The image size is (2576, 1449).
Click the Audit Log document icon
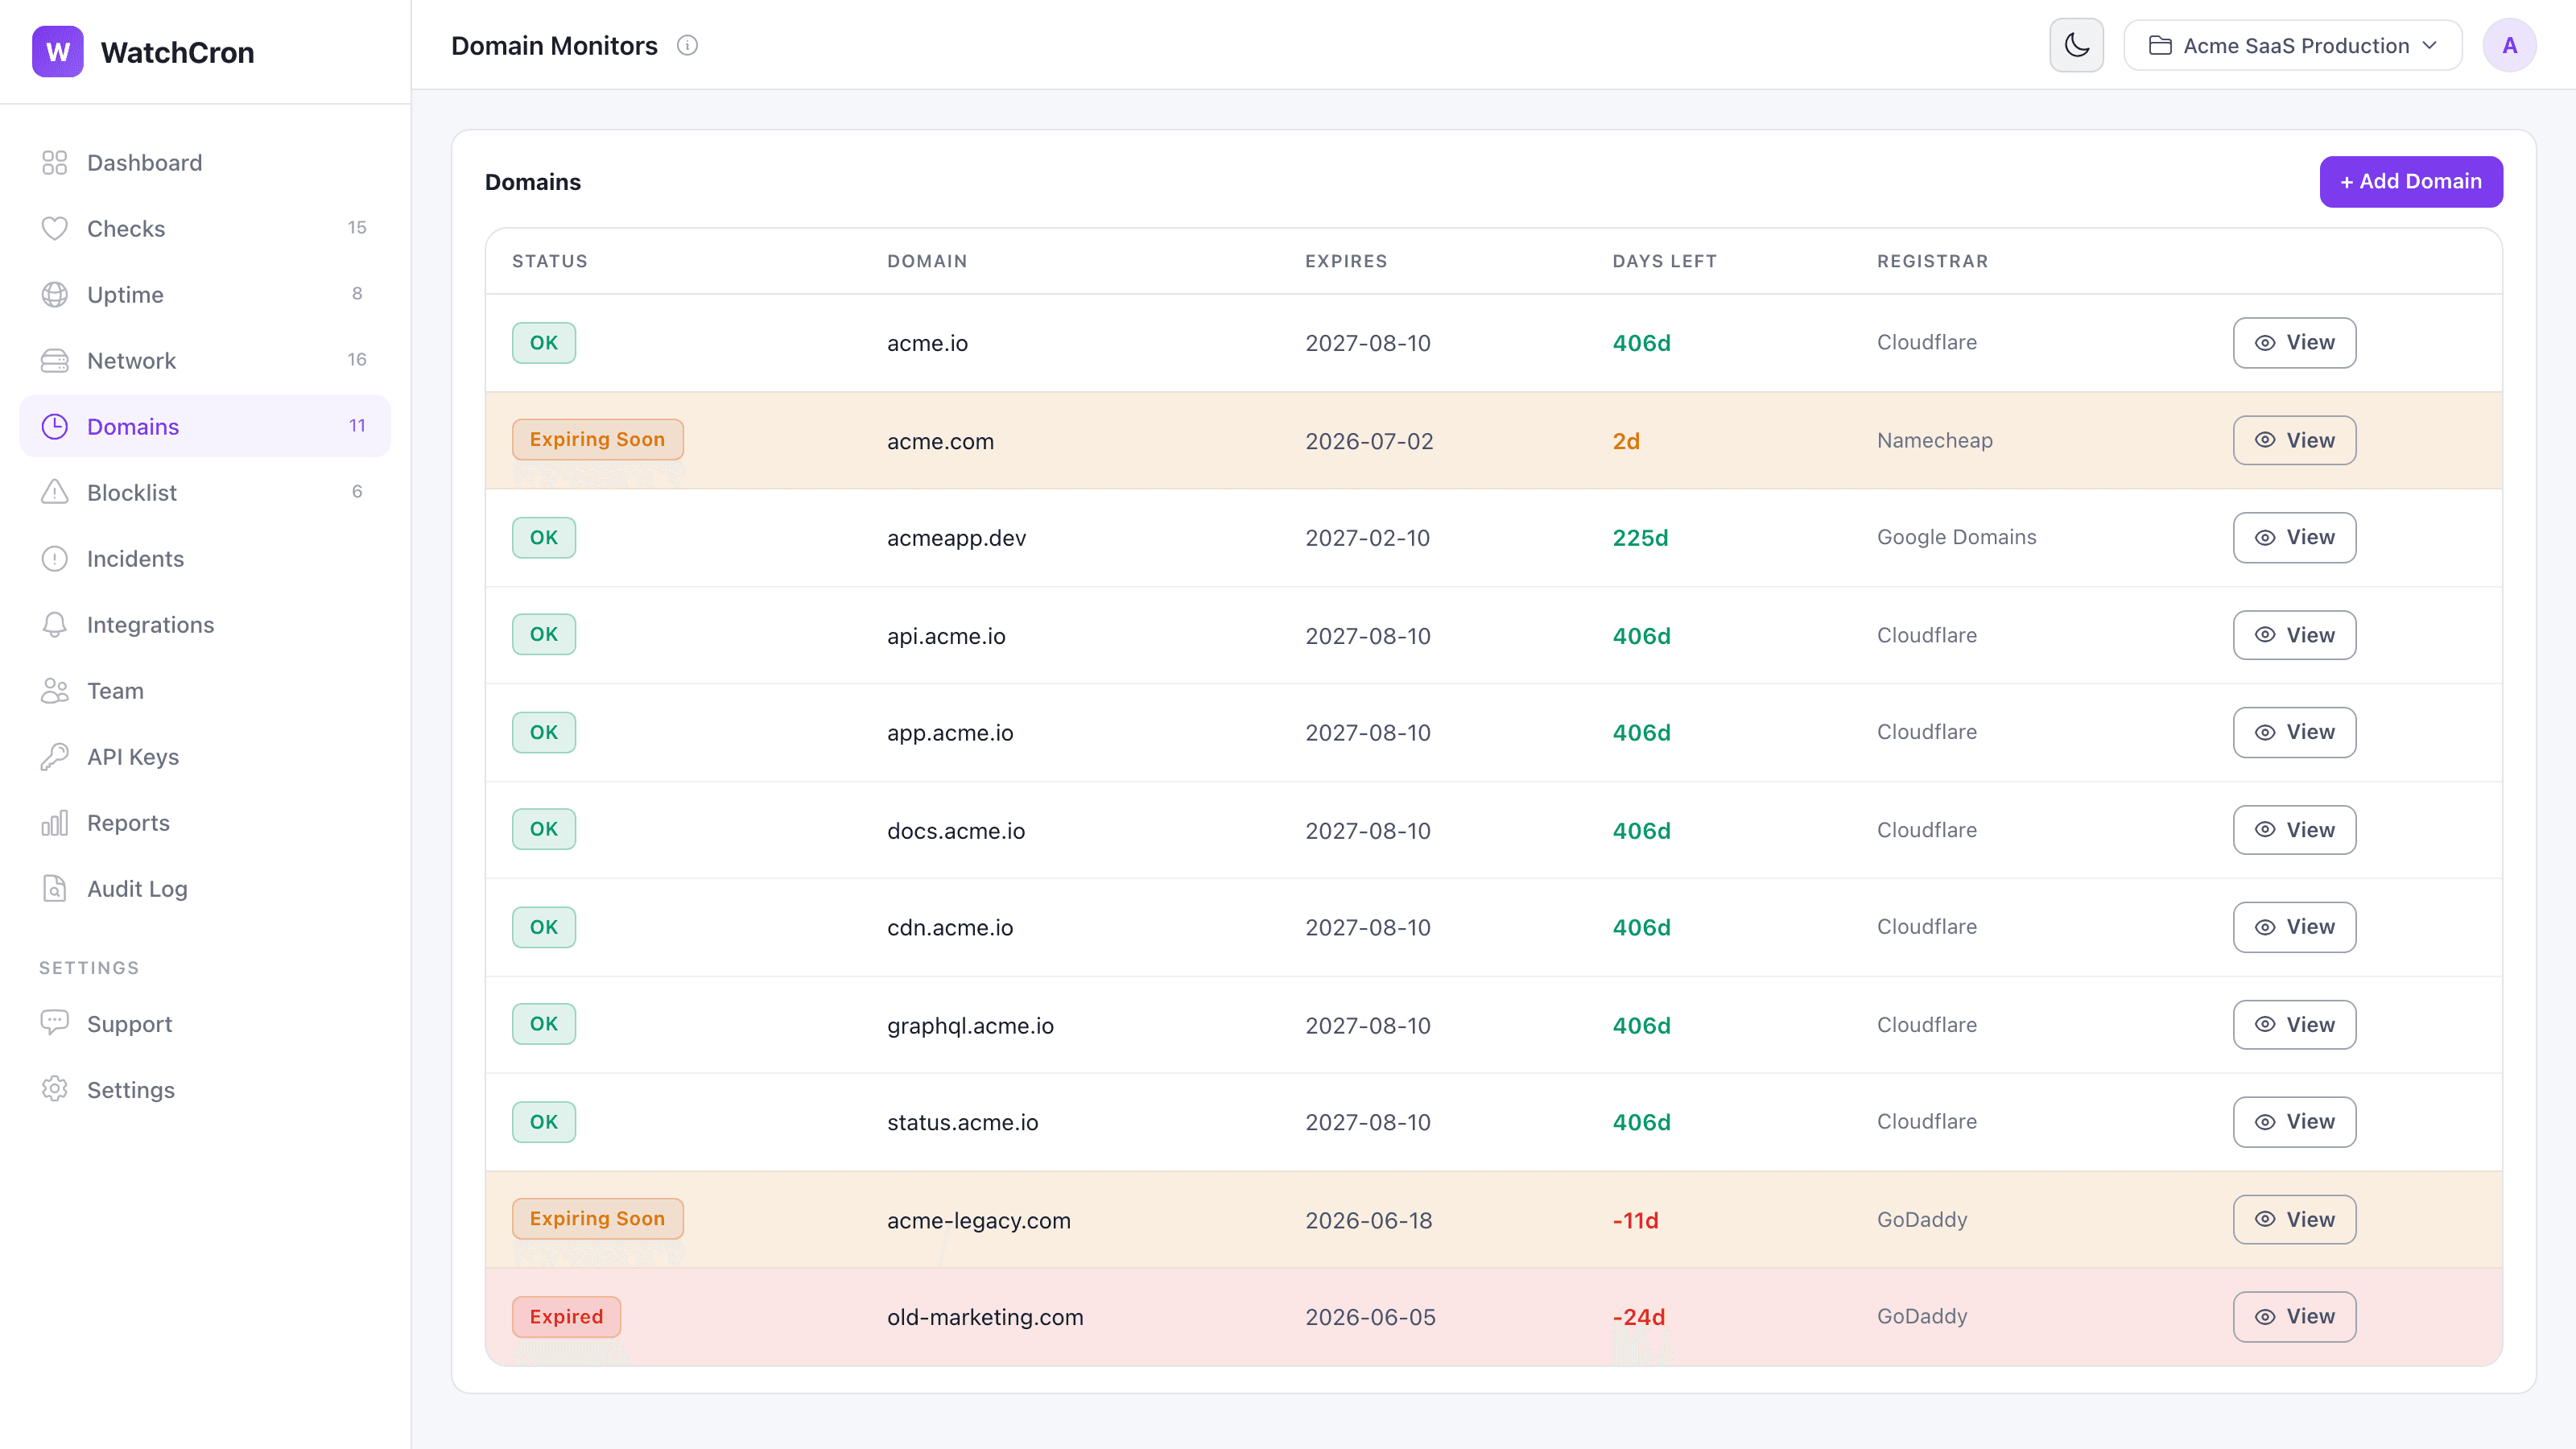click(54, 889)
